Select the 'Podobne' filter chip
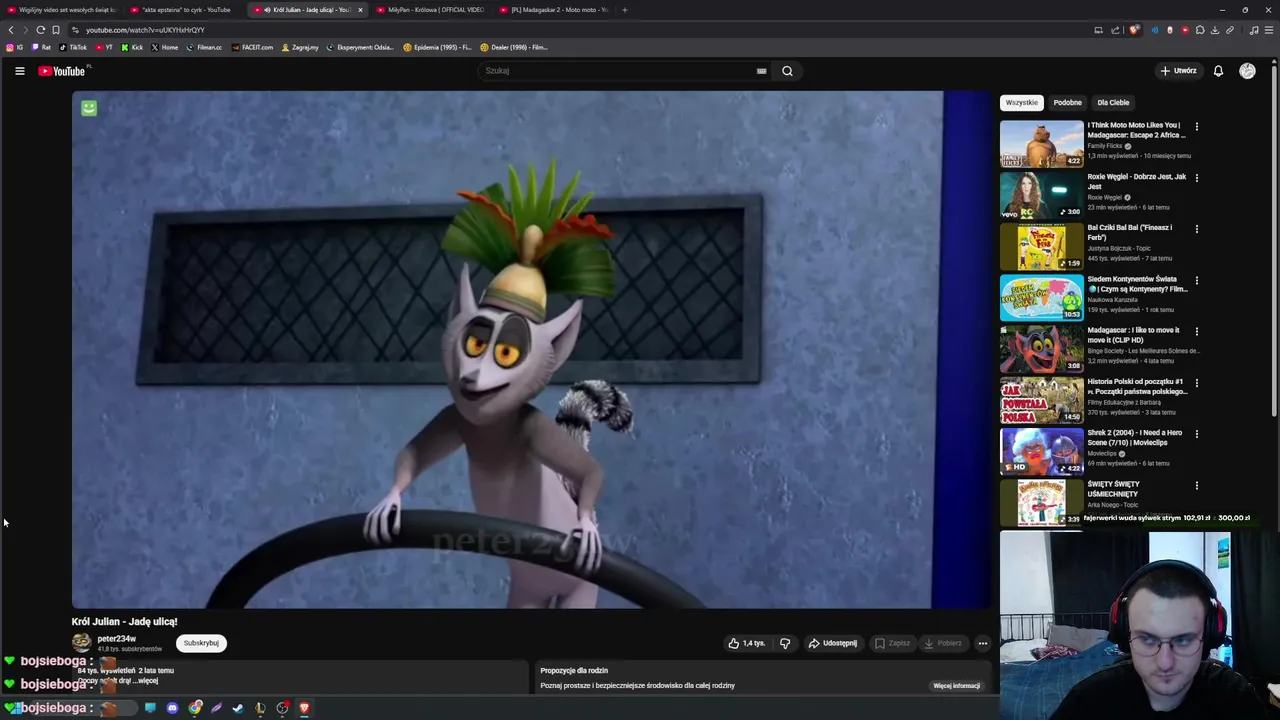The height and width of the screenshot is (720, 1280). point(1067,102)
